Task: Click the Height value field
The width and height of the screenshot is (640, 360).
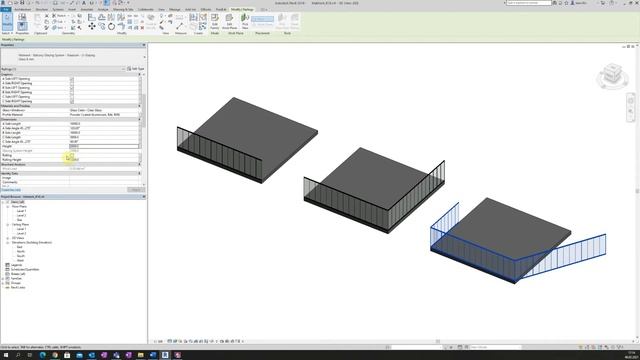Action: (x=104, y=146)
